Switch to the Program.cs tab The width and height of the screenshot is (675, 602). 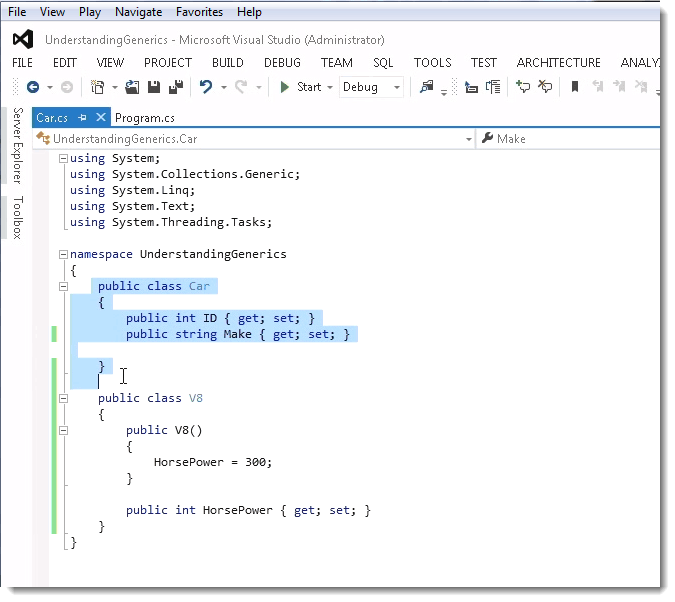tap(145, 118)
